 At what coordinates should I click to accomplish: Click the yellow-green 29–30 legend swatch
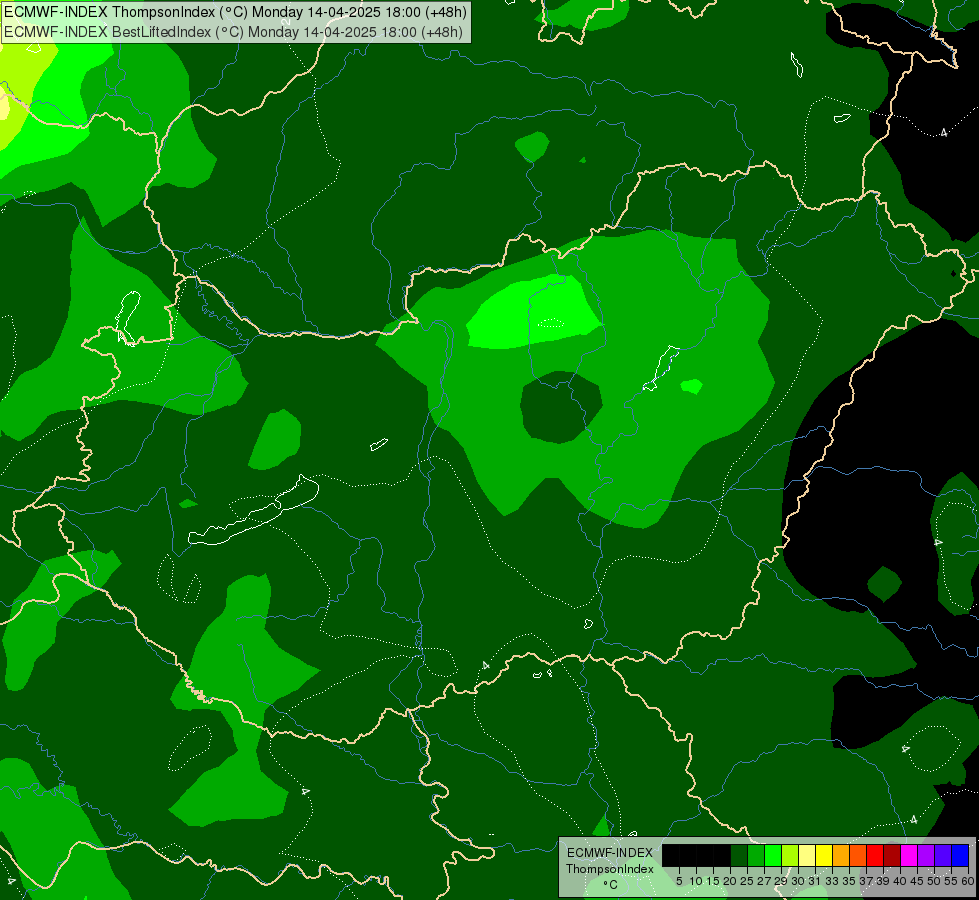coord(790,855)
